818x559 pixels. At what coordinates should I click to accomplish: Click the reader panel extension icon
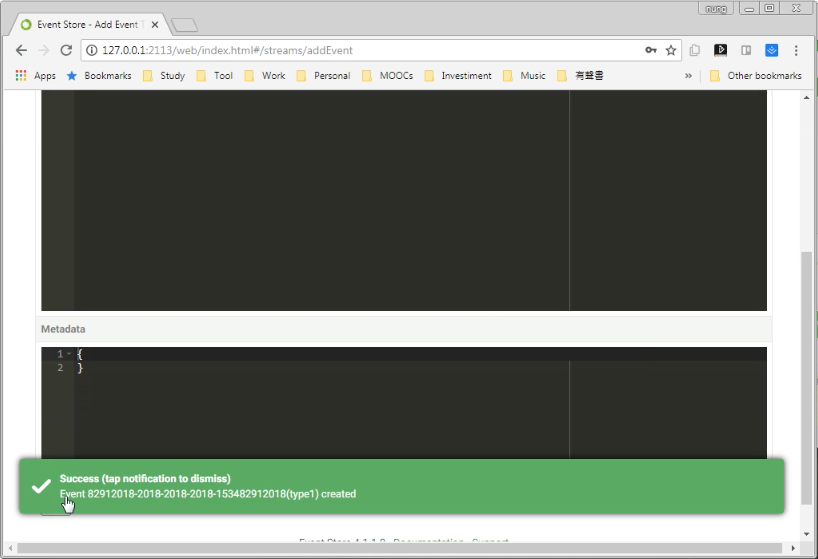click(x=746, y=50)
